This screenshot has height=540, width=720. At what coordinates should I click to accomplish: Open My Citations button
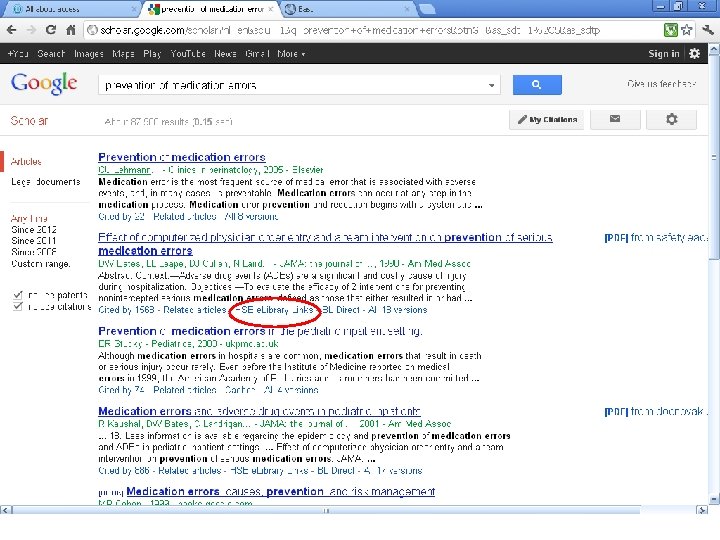point(546,119)
